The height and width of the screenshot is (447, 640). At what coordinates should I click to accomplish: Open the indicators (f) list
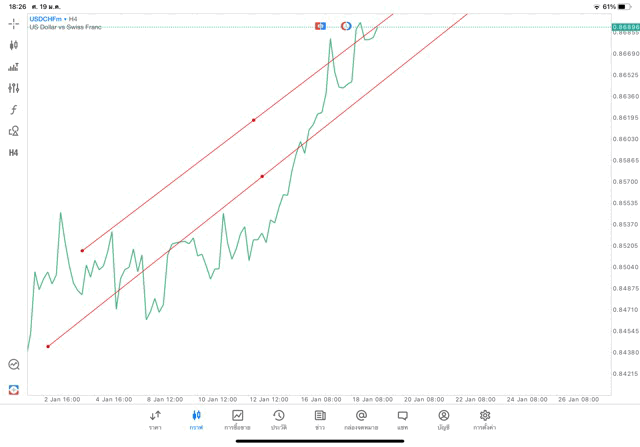(x=14, y=109)
